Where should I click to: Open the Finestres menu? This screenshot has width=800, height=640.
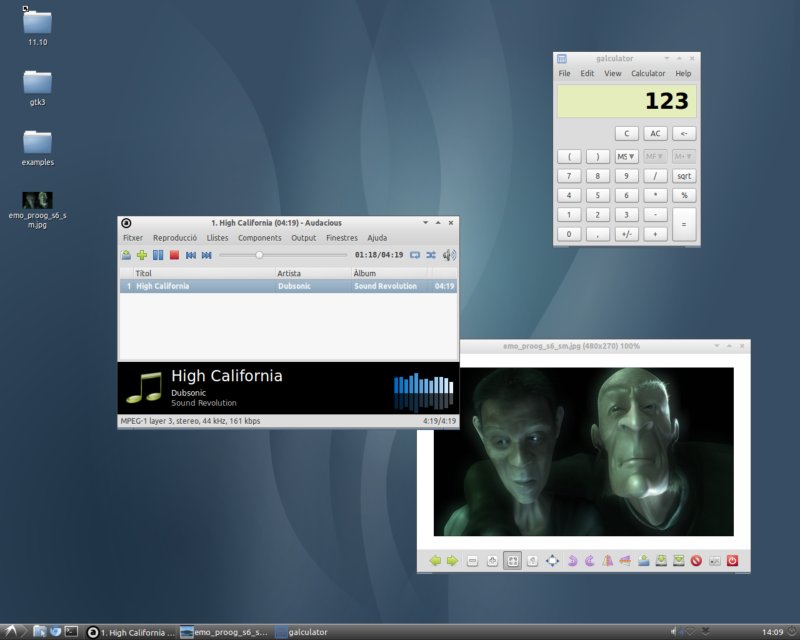342,238
